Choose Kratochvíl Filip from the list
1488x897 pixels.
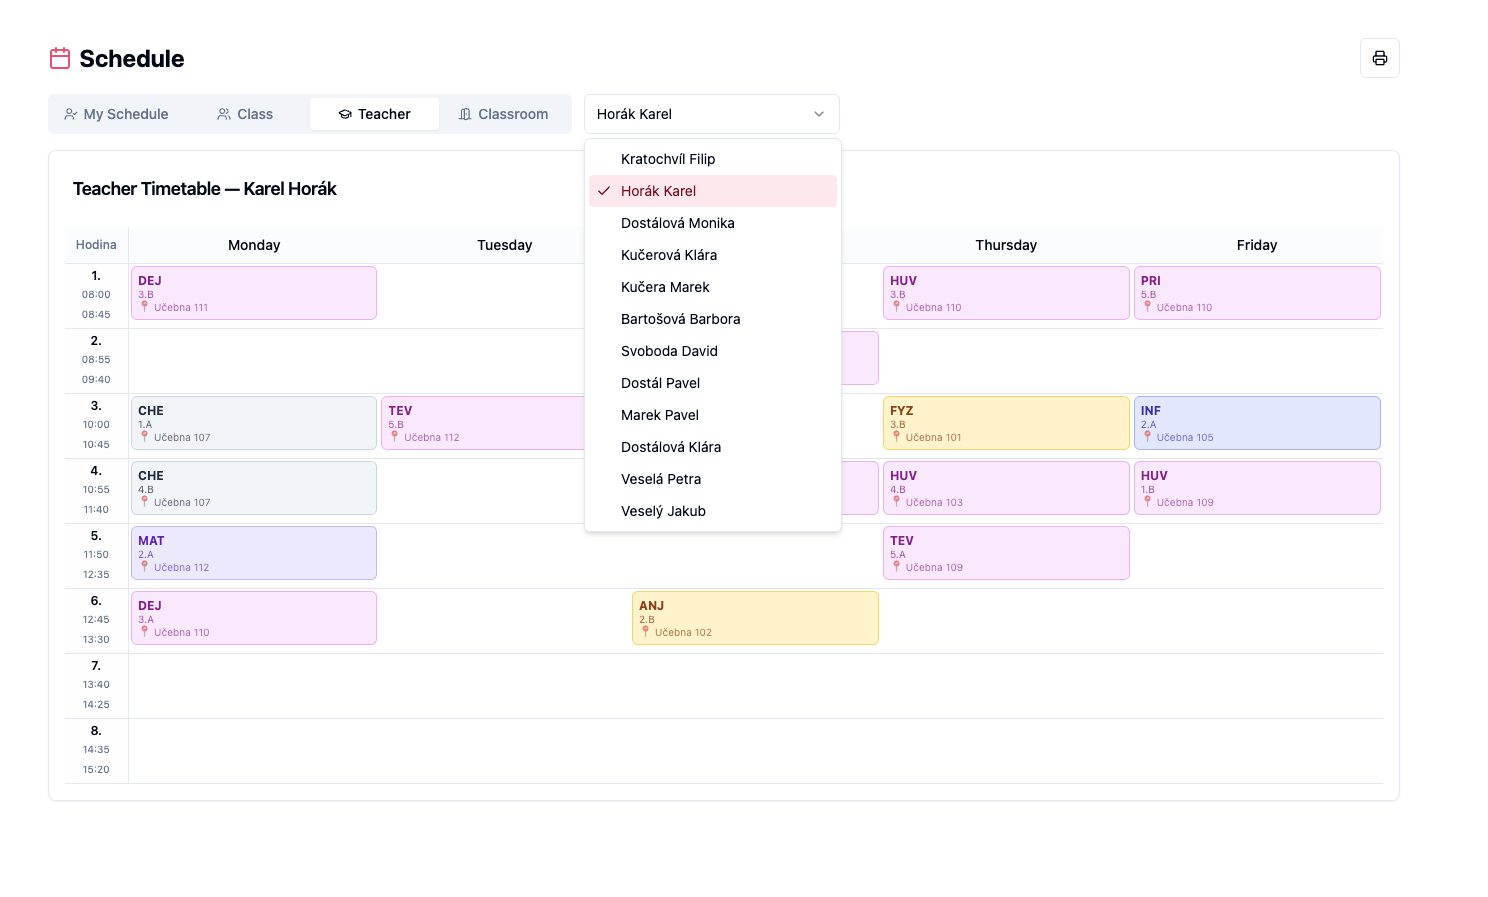(x=713, y=159)
